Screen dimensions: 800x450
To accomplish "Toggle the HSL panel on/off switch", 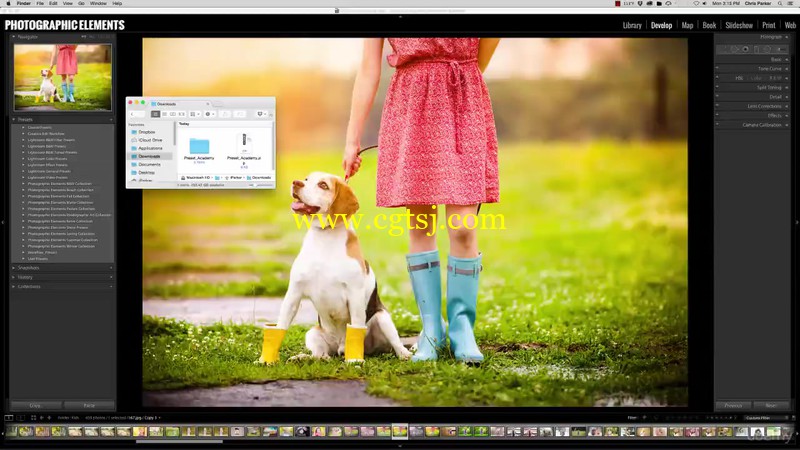I will (x=717, y=78).
